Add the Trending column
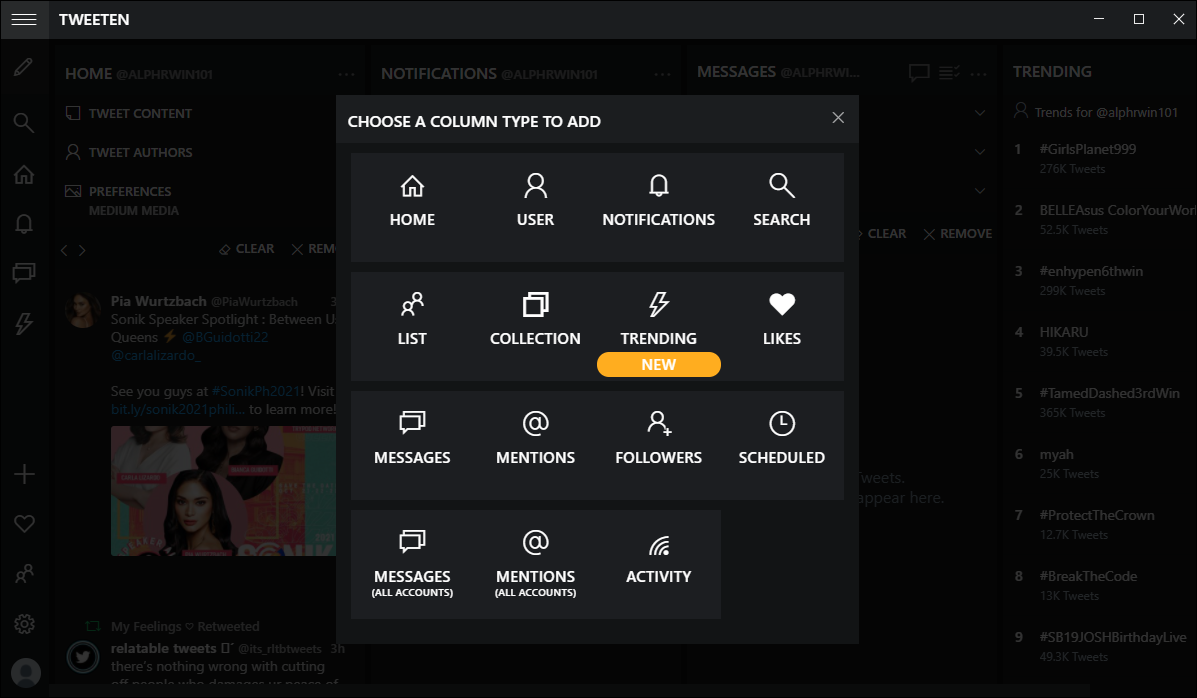The image size is (1197, 698). tap(658, 320)
